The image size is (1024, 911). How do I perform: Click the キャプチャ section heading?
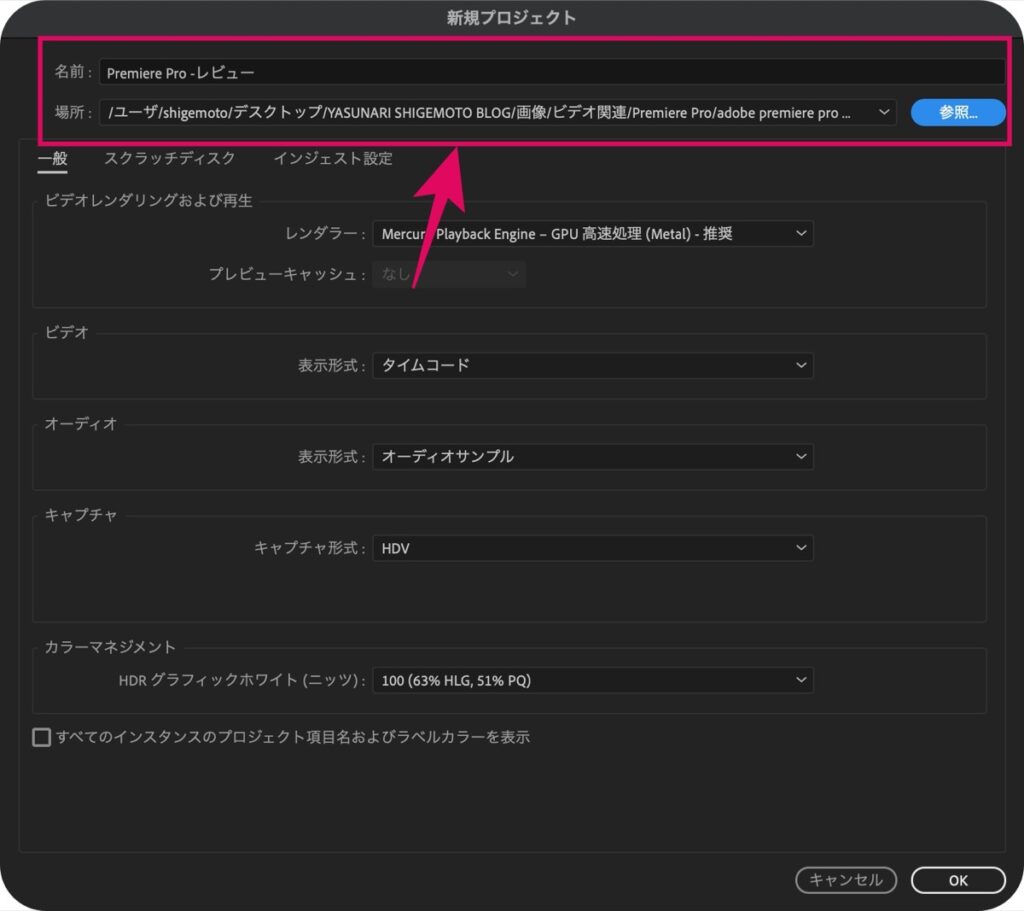80,515
